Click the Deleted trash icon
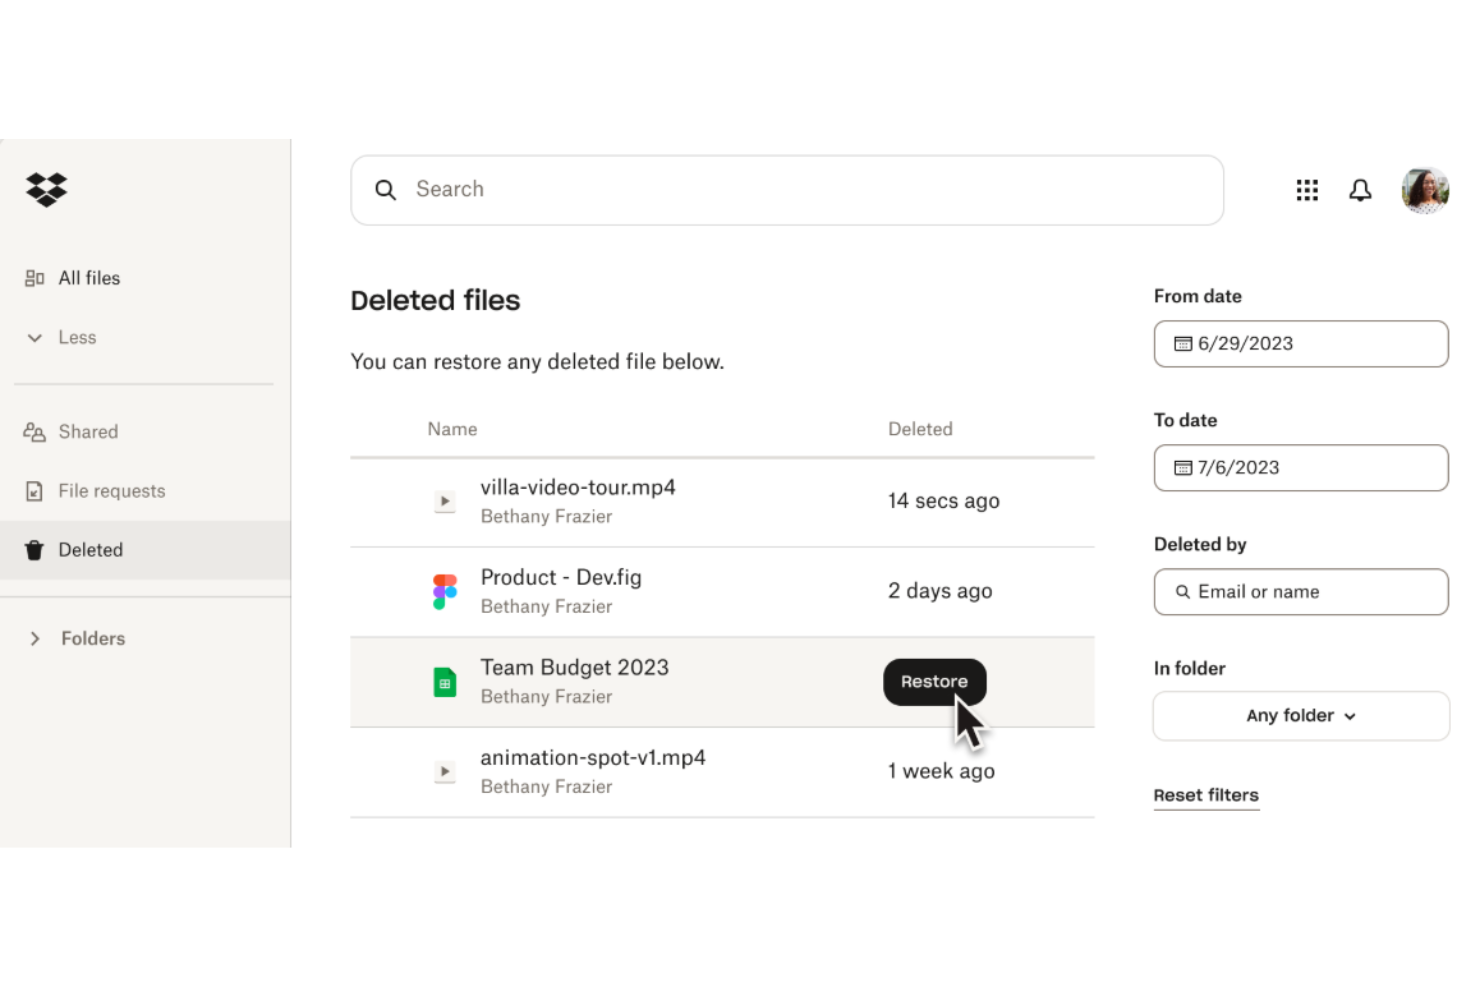 (x=35, y=549)
